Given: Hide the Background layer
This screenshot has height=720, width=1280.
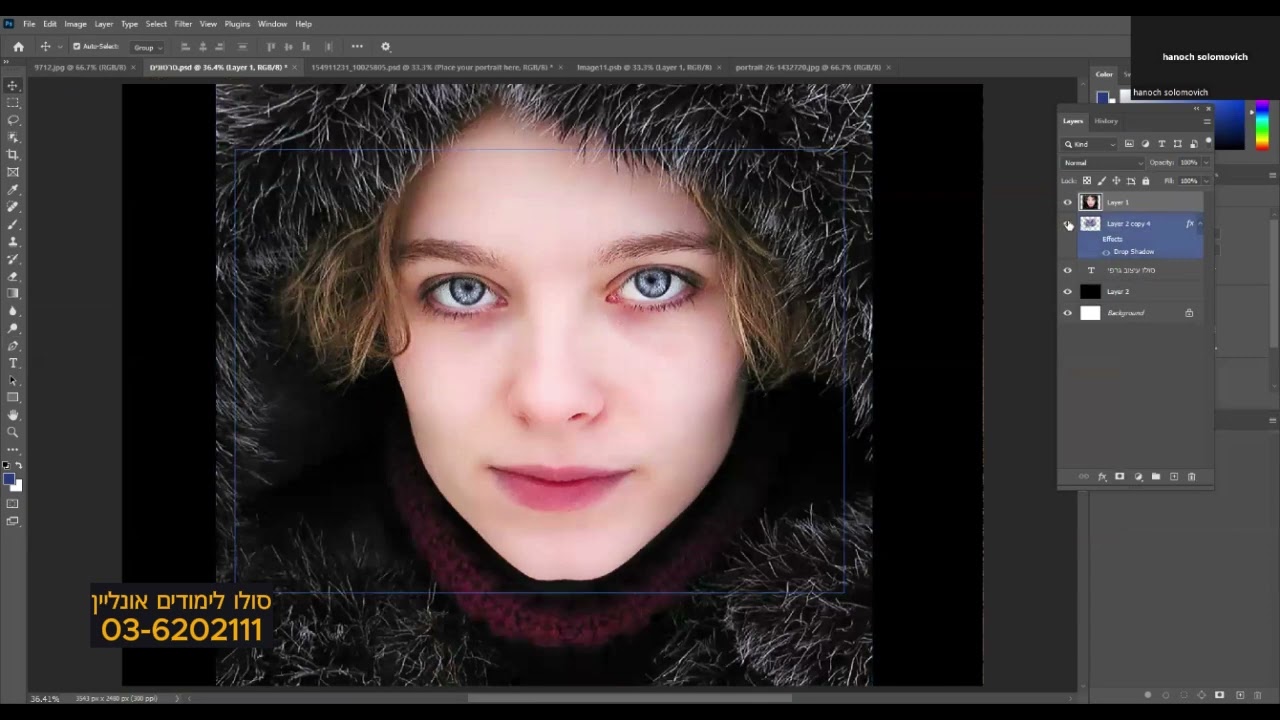Looking at the screenshot, I should tap(1067, 313).
